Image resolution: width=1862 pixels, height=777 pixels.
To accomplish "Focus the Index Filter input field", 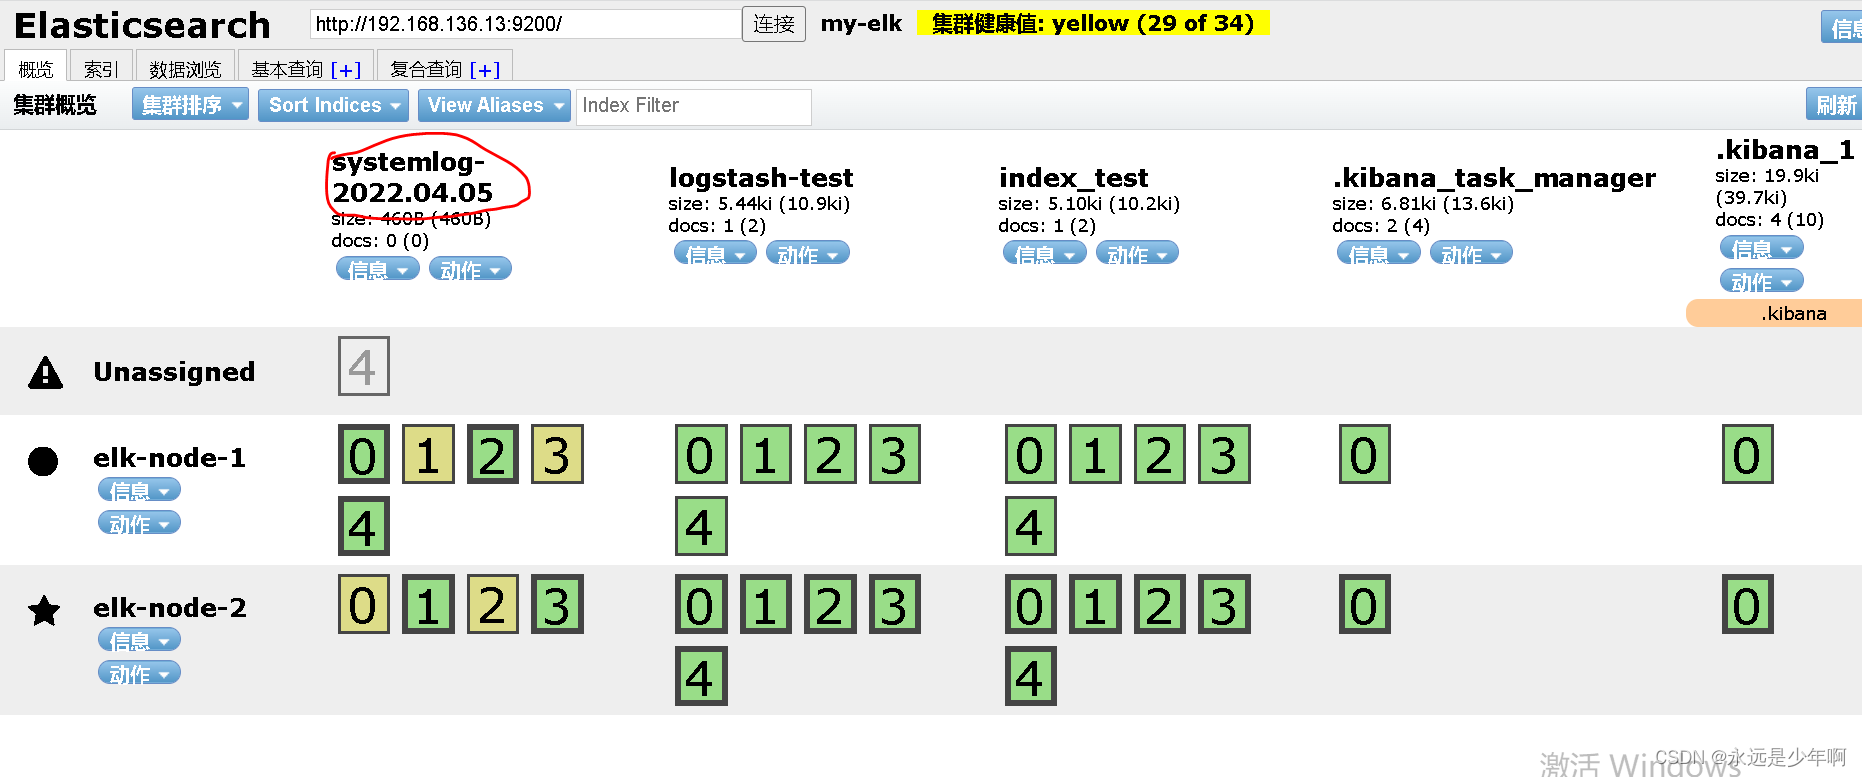I will (x=694, y=106).
